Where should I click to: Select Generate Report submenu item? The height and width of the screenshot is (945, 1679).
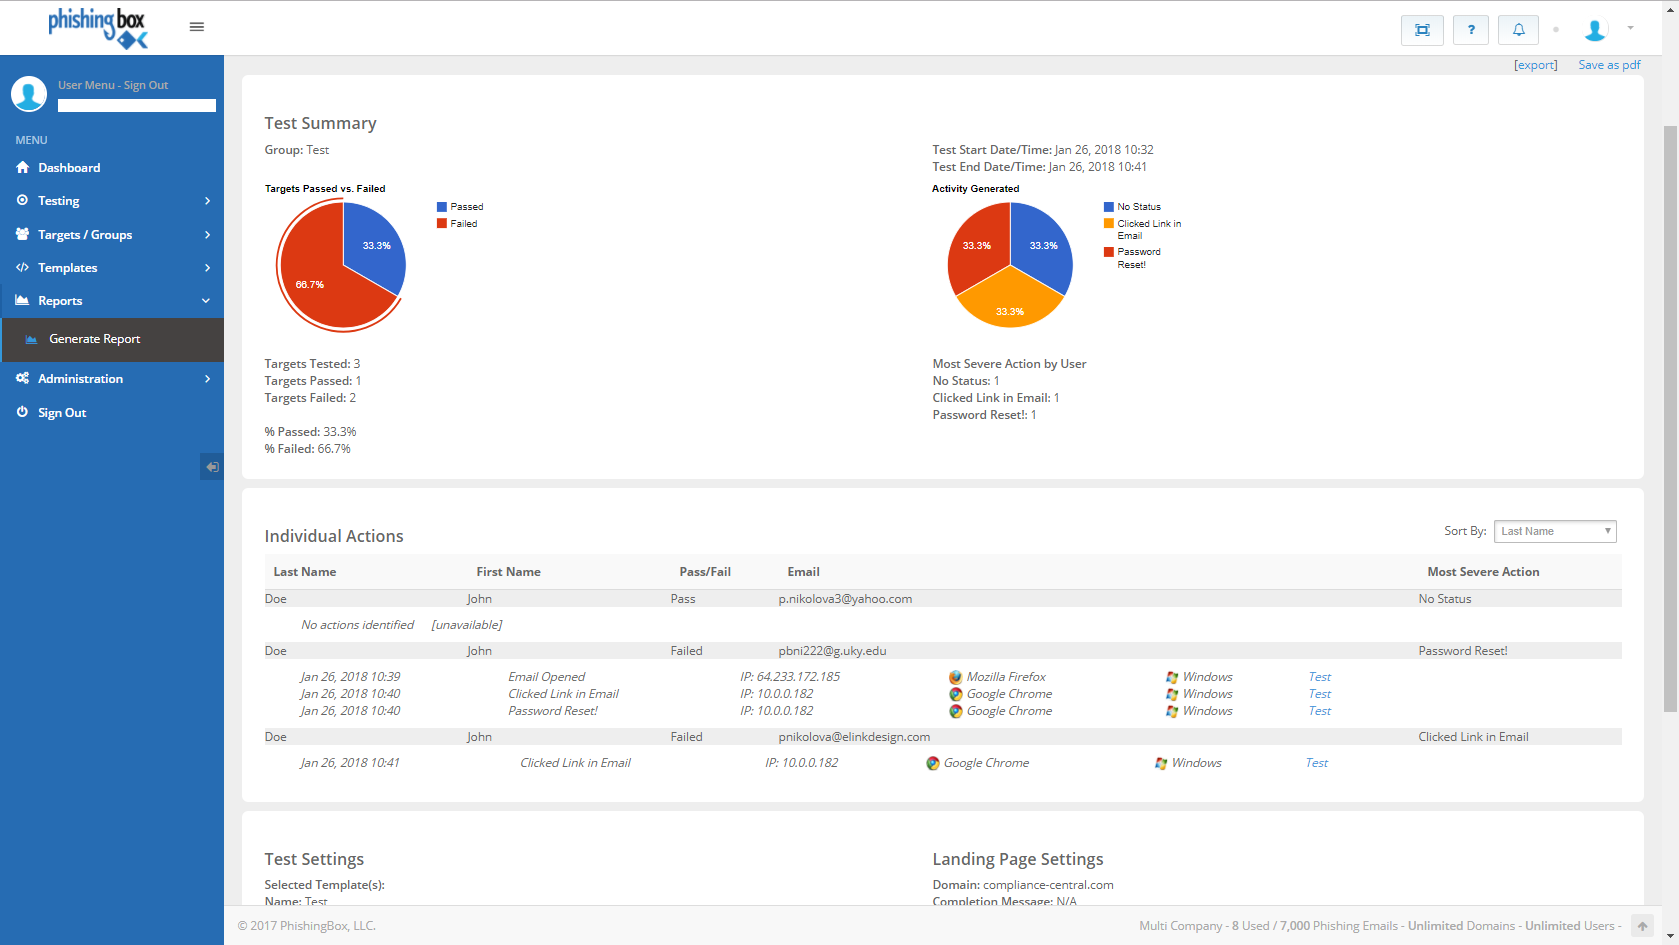95,339
